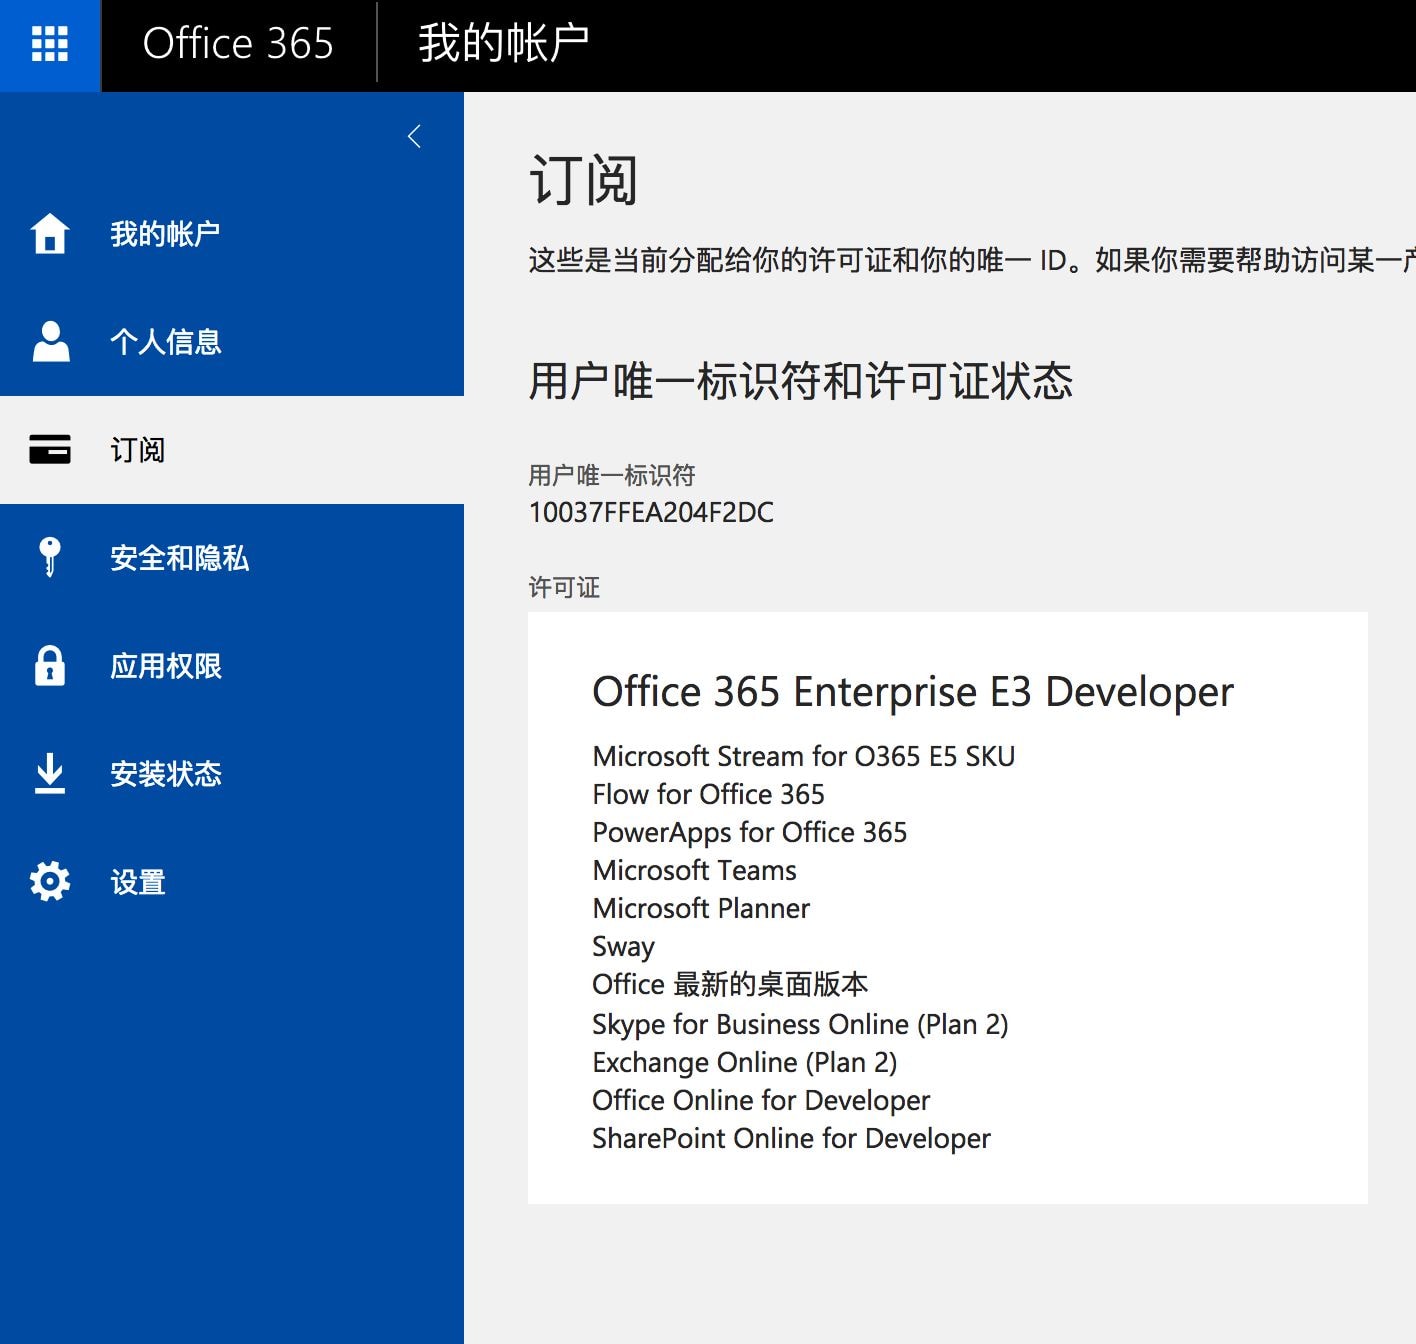Screen dimensions: 1416x1344
Task: Click Office 最新的桌面版本 entry
Action: [730, 984]
